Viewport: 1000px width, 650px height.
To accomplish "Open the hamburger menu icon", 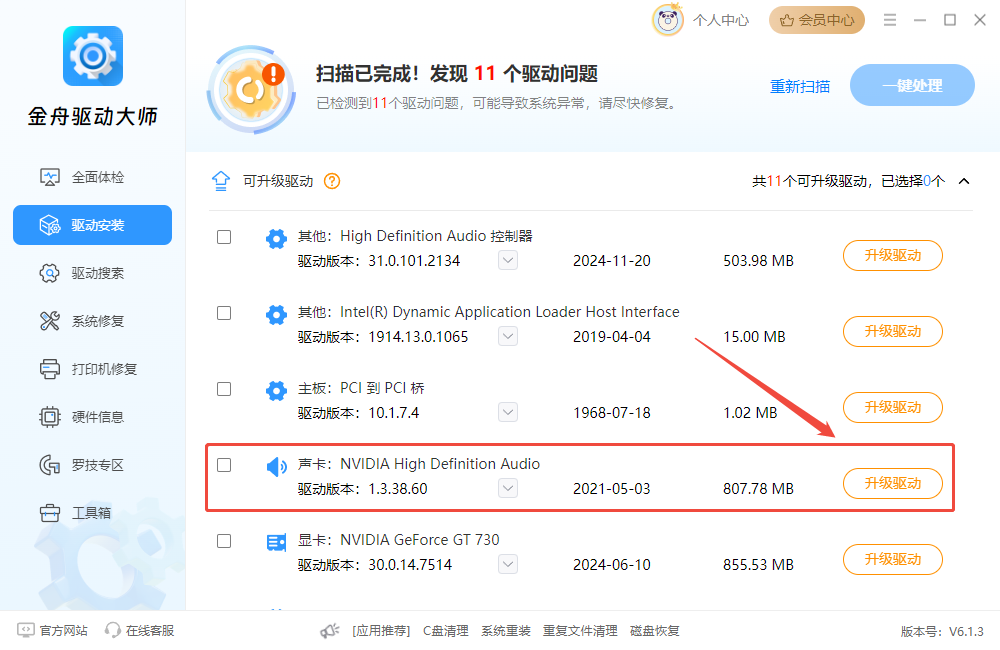I will click(890, 20).
